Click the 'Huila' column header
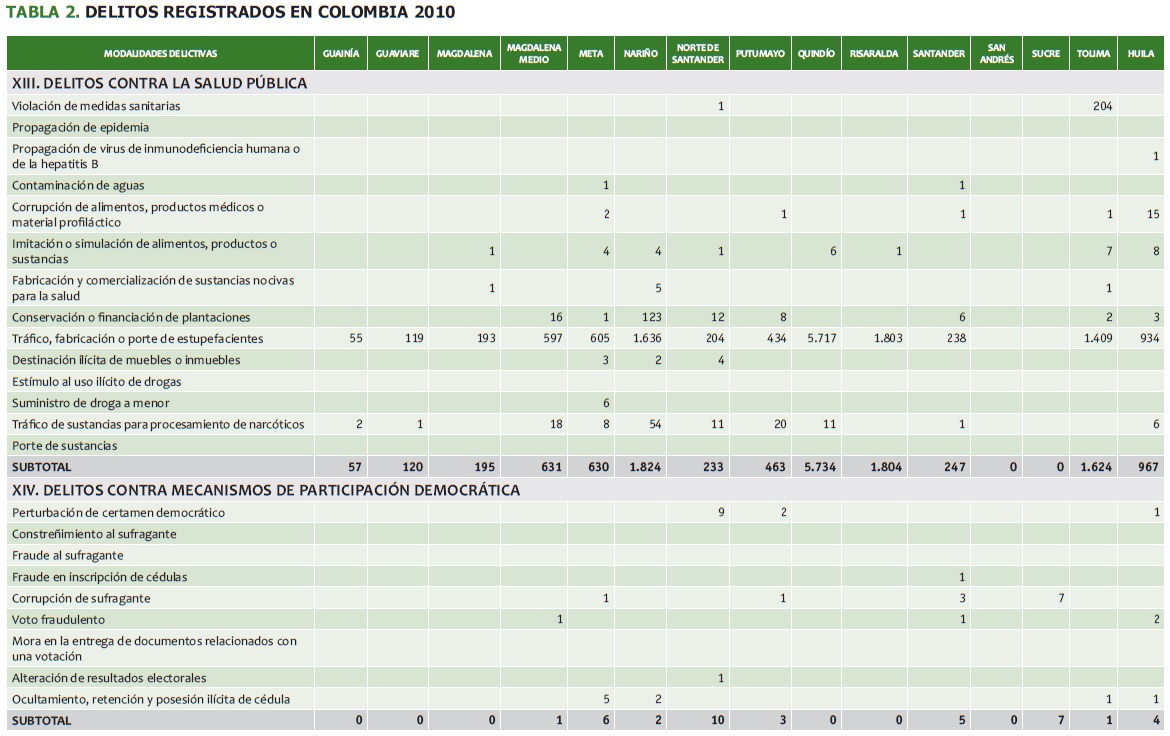1170x736 pixels. tap(1140, 54)
